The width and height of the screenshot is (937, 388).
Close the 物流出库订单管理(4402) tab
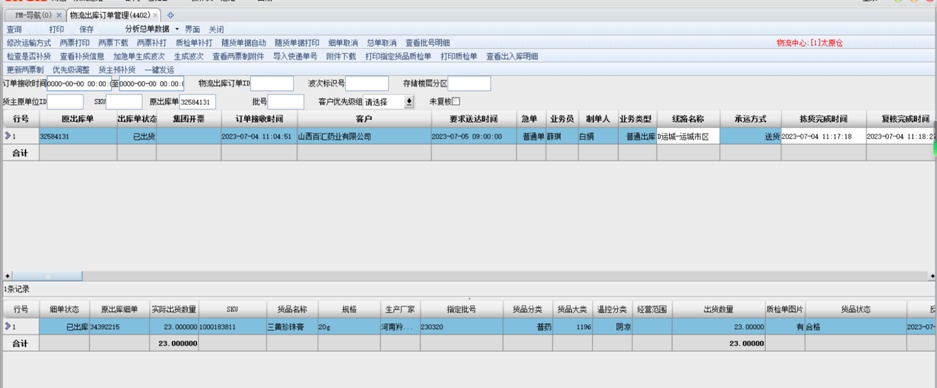click(155, 15)
